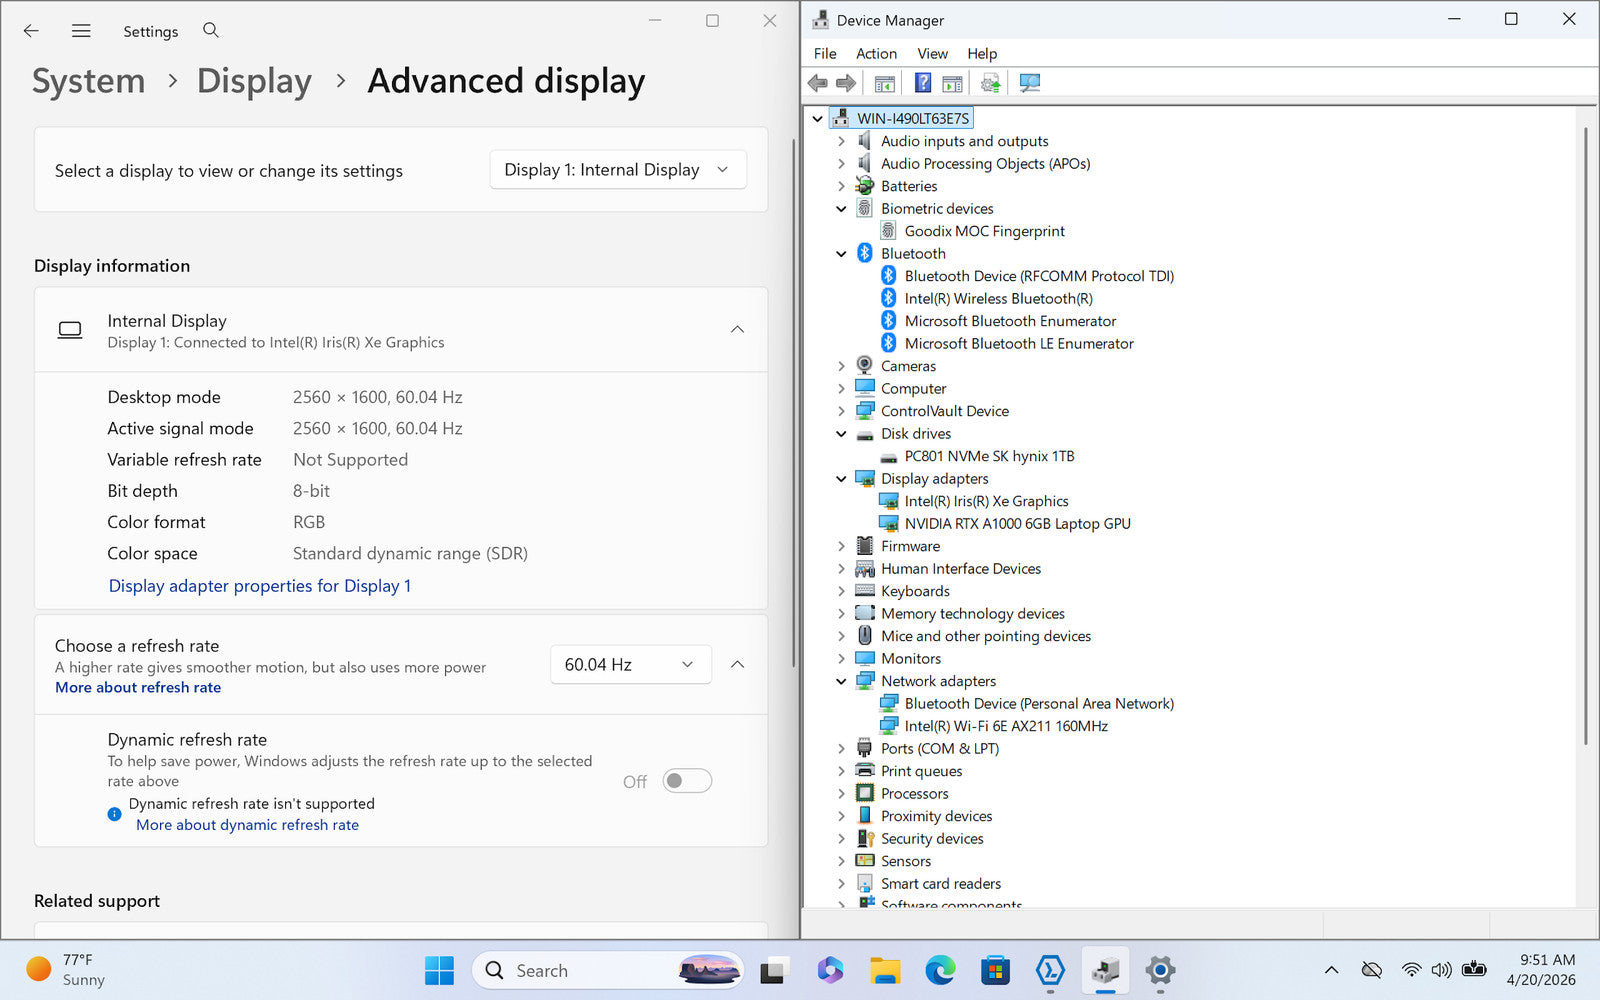Image resolution: width=1600 pixels, height=1000 pixels.
Task: Open File Explorer from the taskbar
Action: coord(884,970)
